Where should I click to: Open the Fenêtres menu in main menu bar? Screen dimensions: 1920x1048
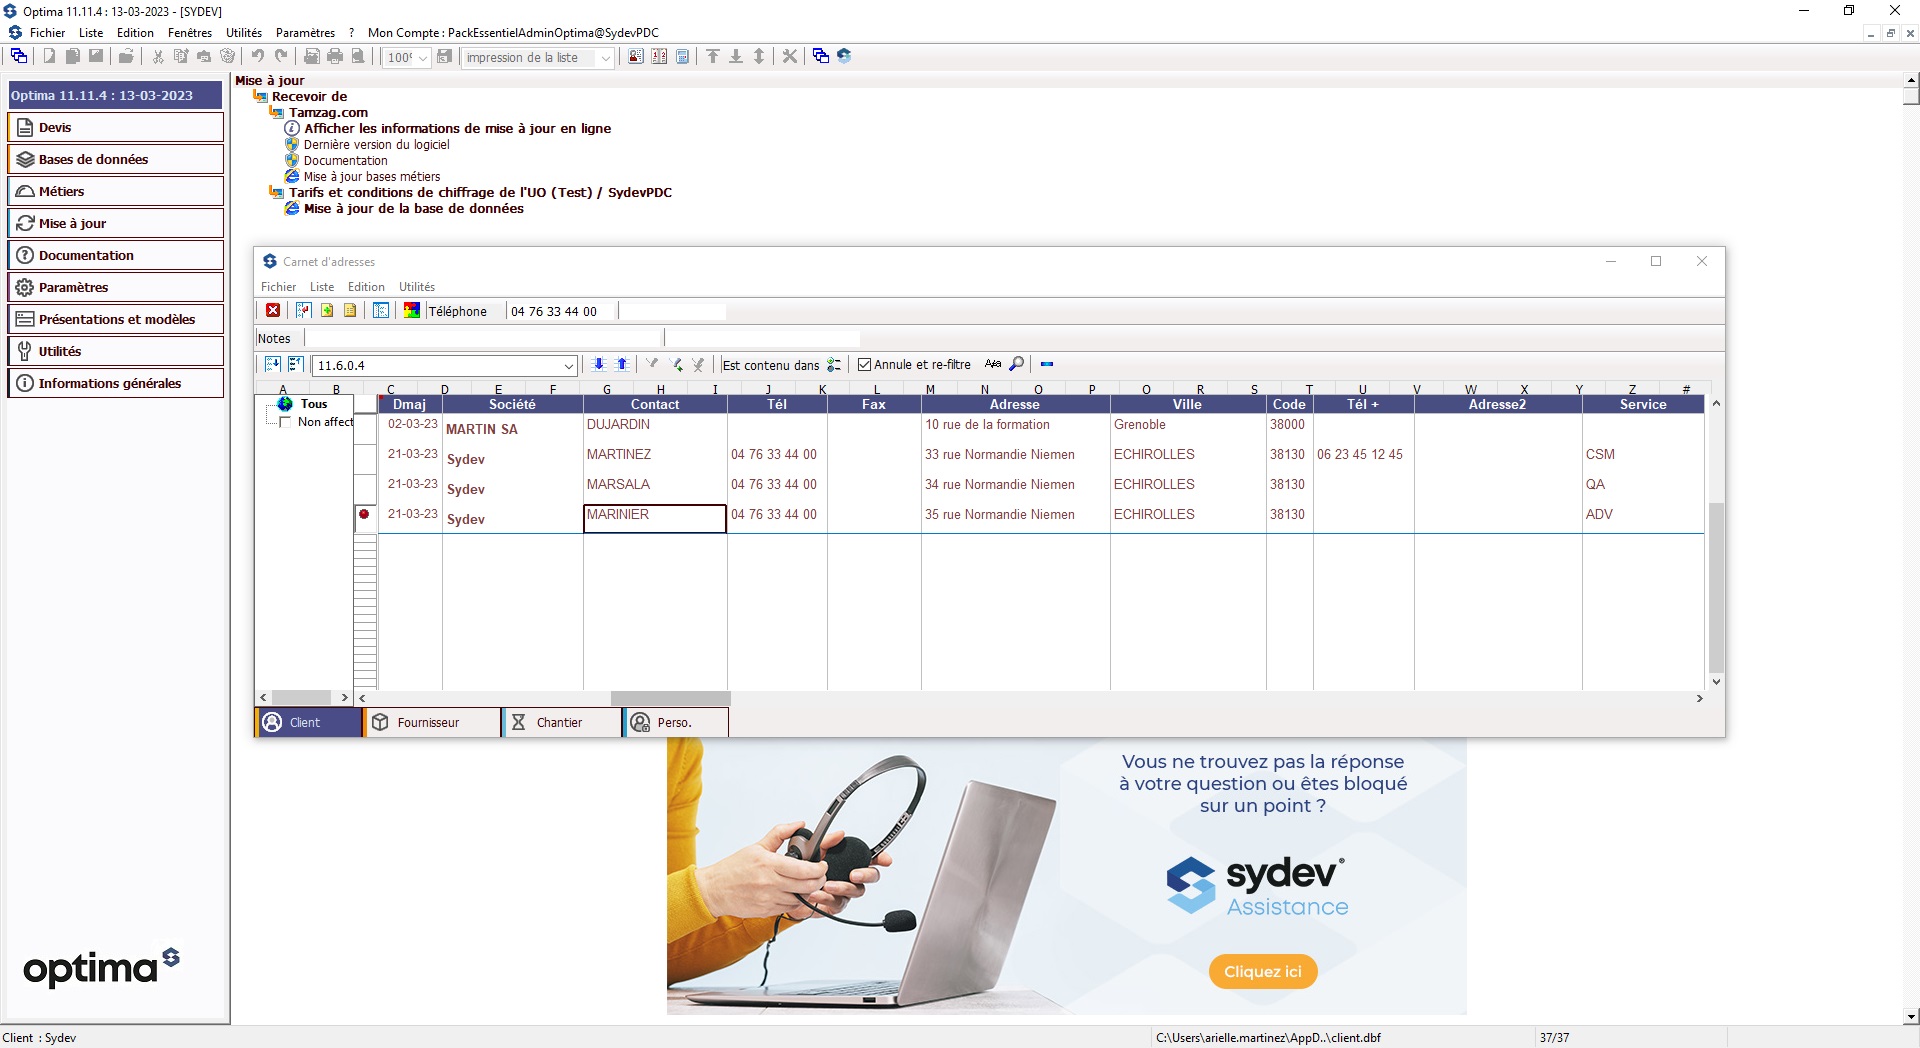[189, 32]
